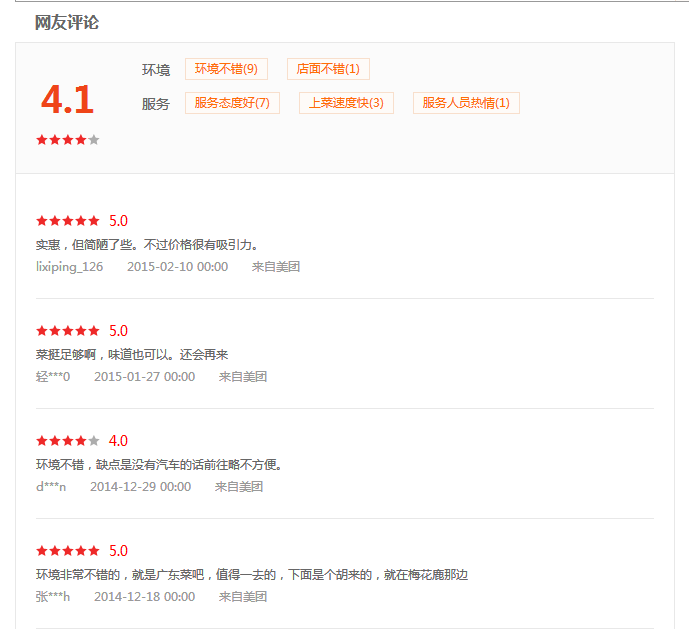Click the overall 4.1 score
The image size is (689, 629).
67,99
